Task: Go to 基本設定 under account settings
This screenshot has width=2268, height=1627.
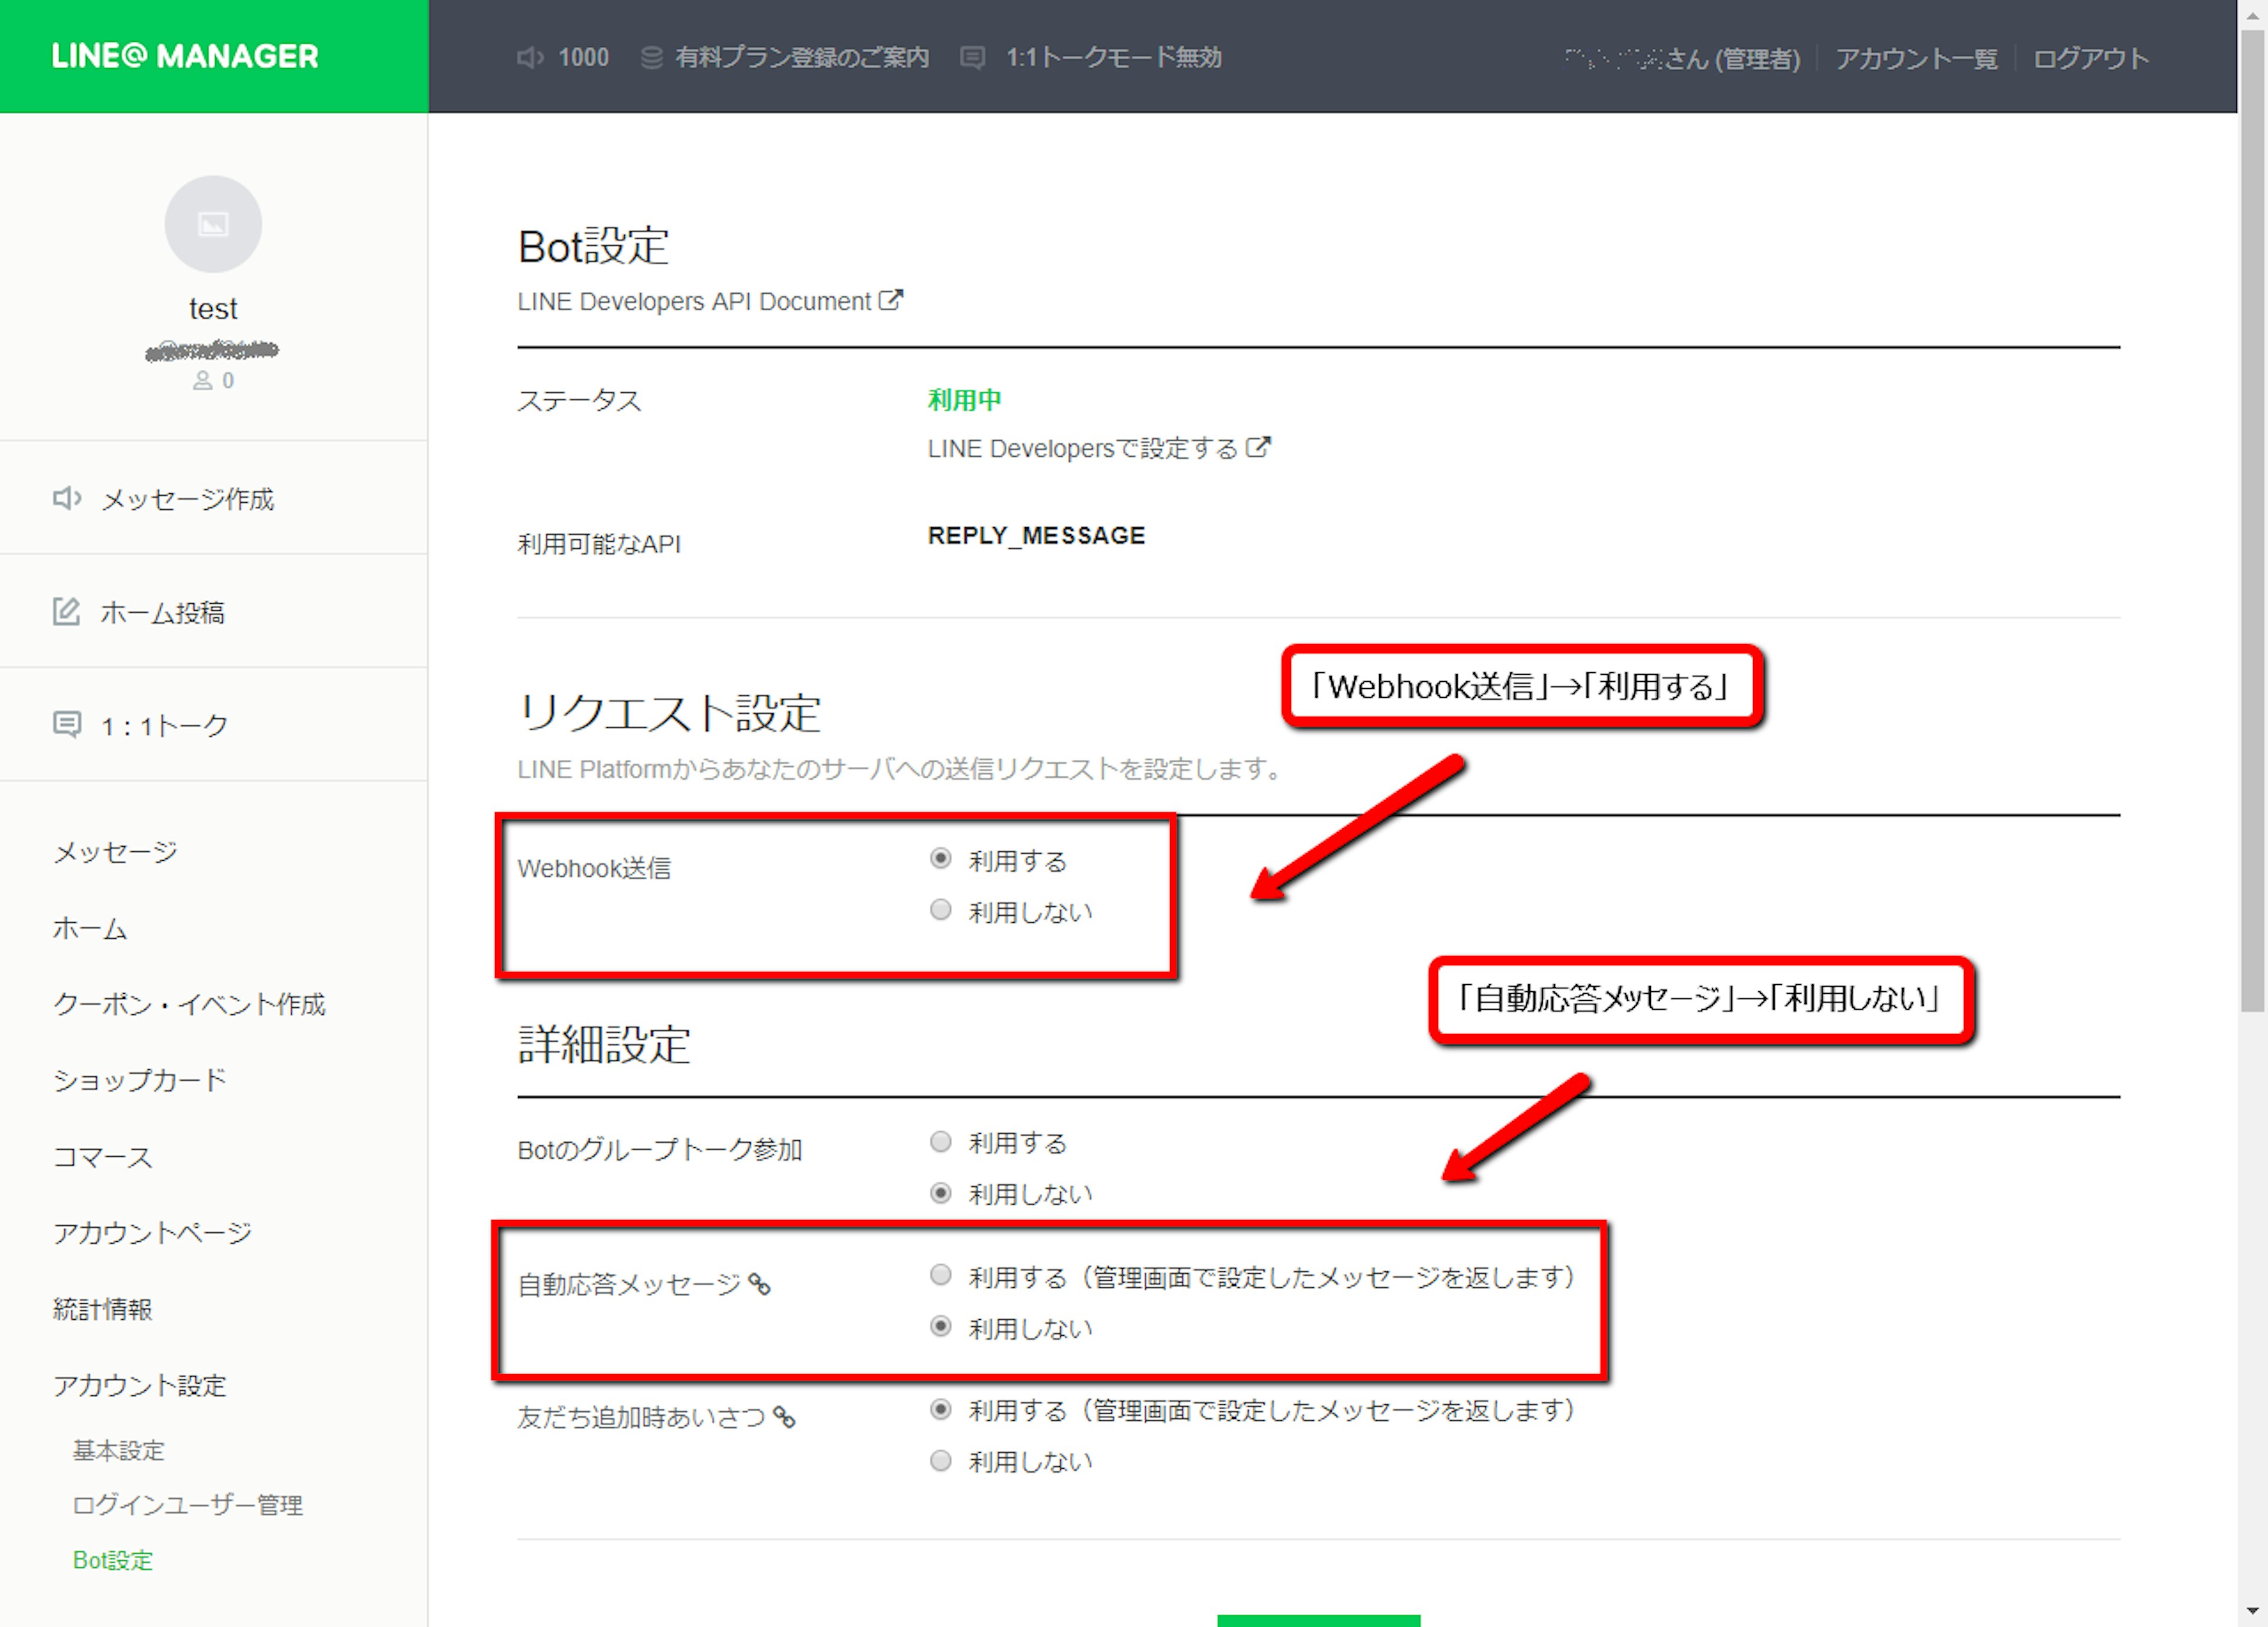Action: pyautogui.click(x=118, y=1450)
